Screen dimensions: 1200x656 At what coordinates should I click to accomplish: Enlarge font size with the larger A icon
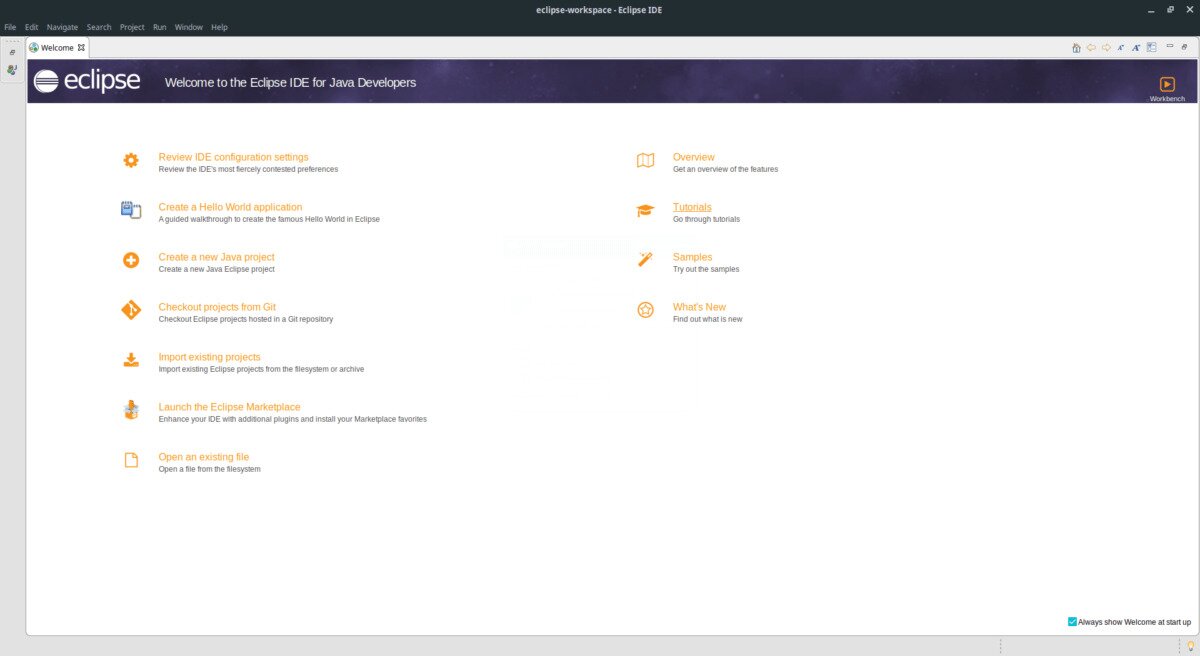[1136, 47]
